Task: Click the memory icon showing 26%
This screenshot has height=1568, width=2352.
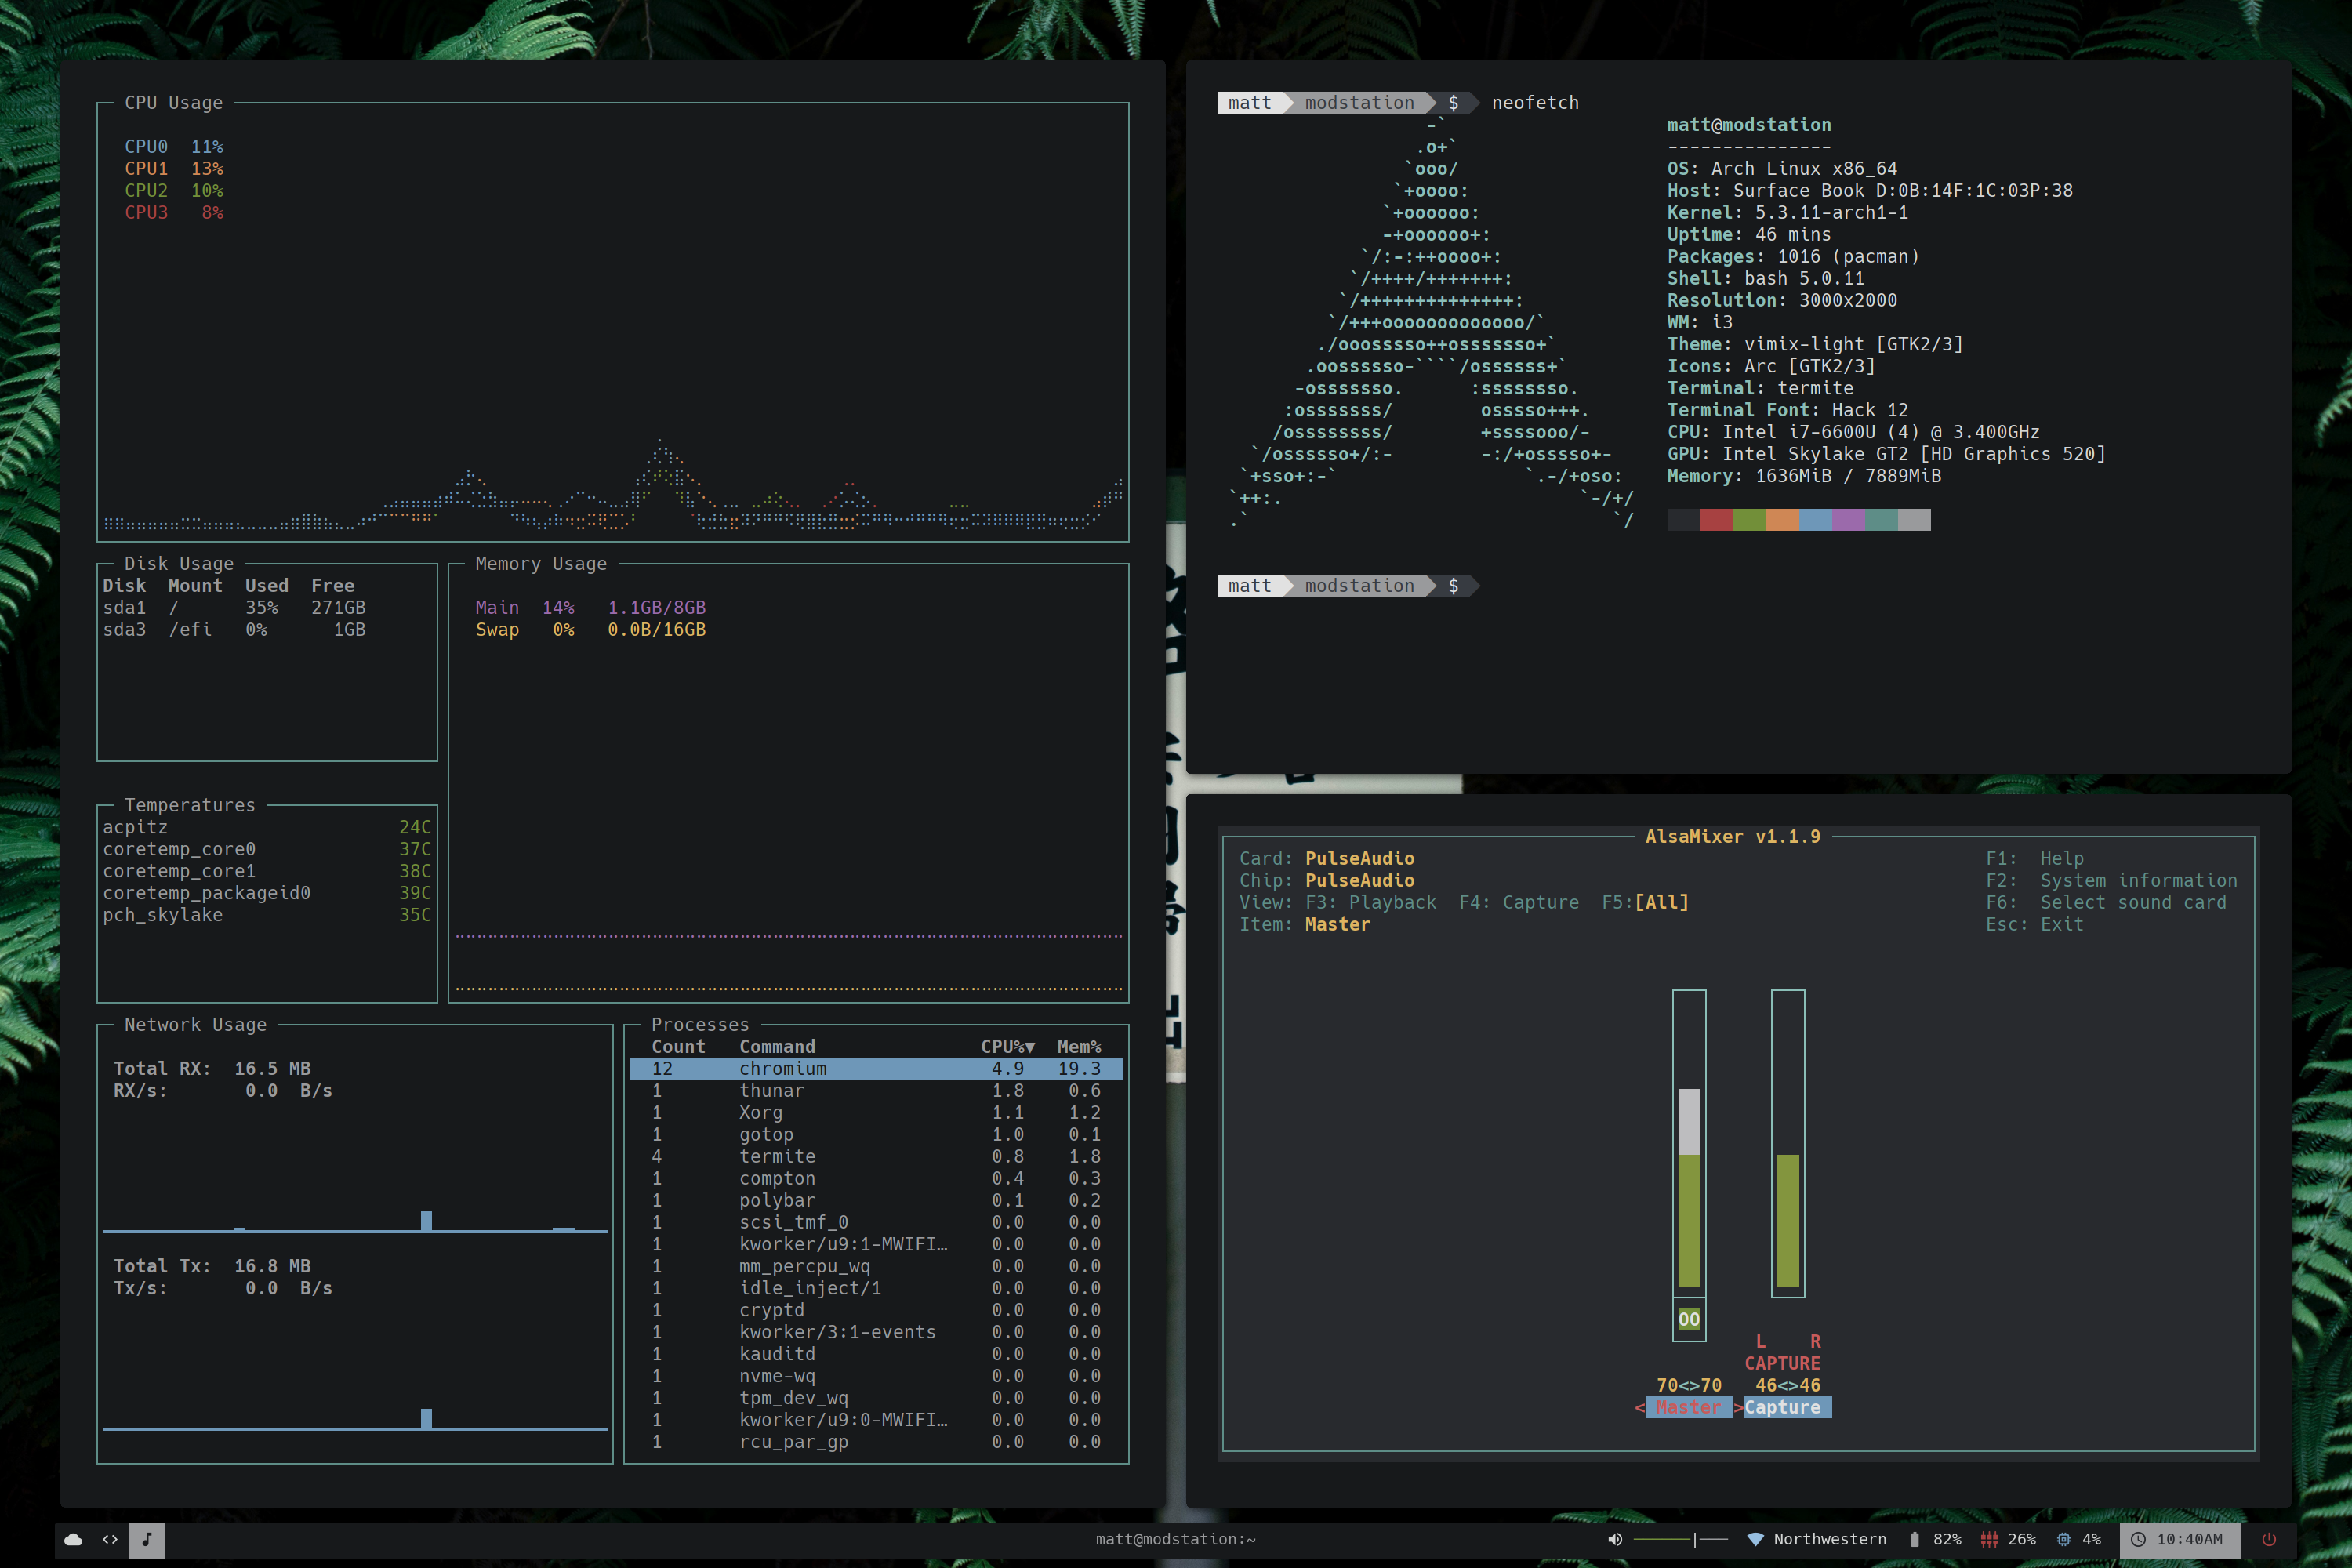Action: tap(1989, 1540)
